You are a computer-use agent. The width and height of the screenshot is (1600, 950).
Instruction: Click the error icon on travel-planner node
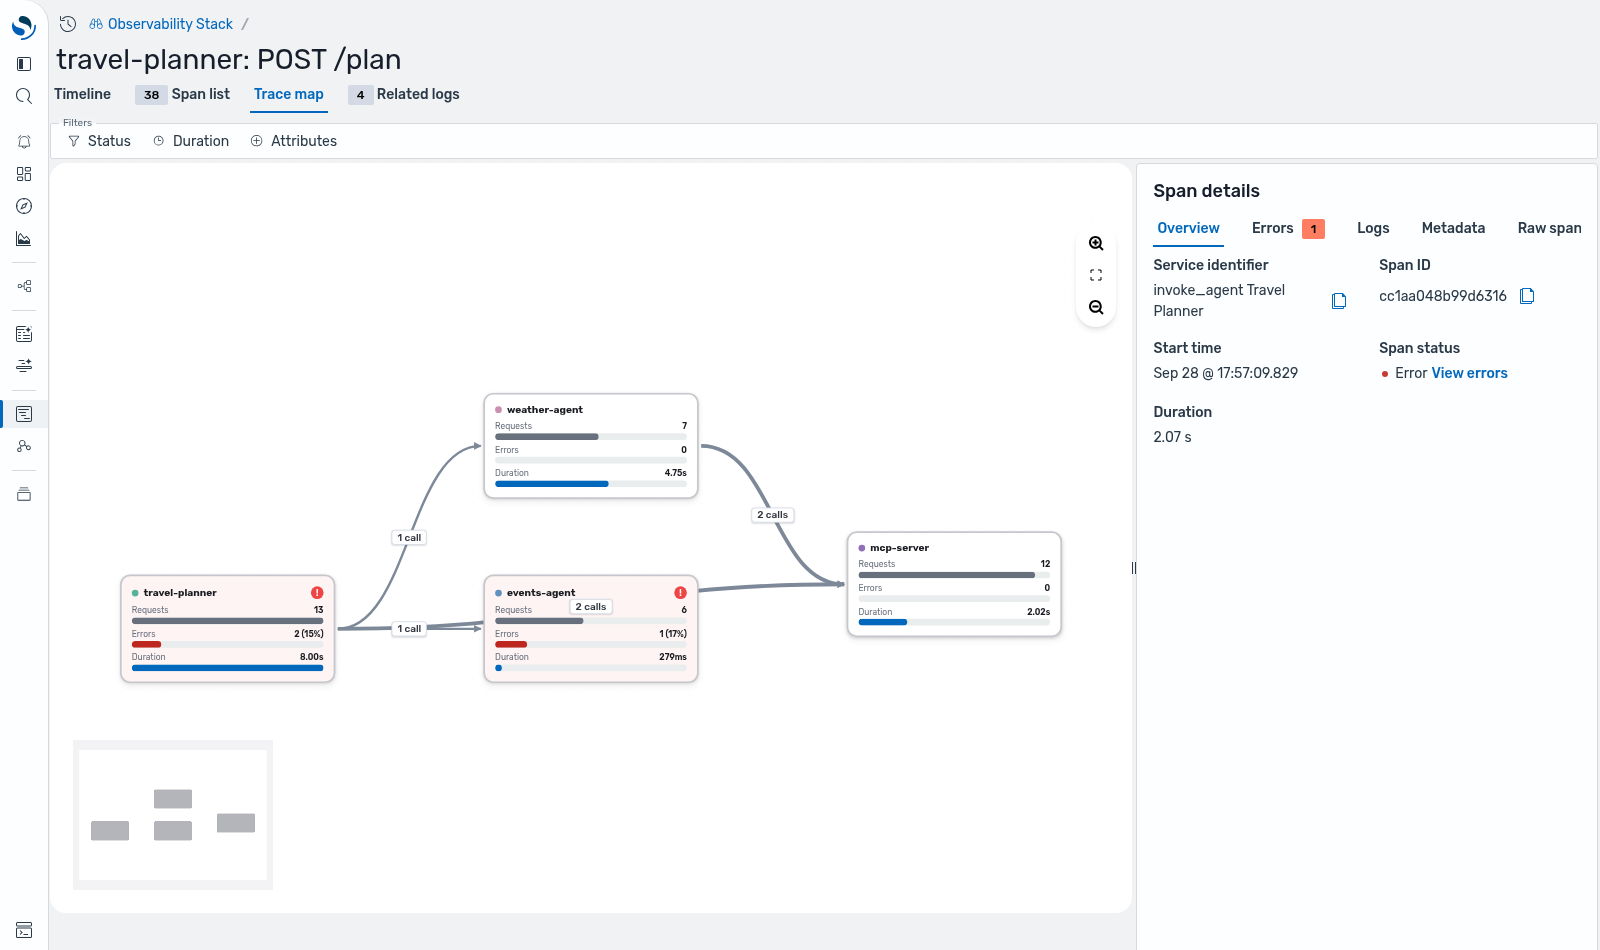coord(317,593)
